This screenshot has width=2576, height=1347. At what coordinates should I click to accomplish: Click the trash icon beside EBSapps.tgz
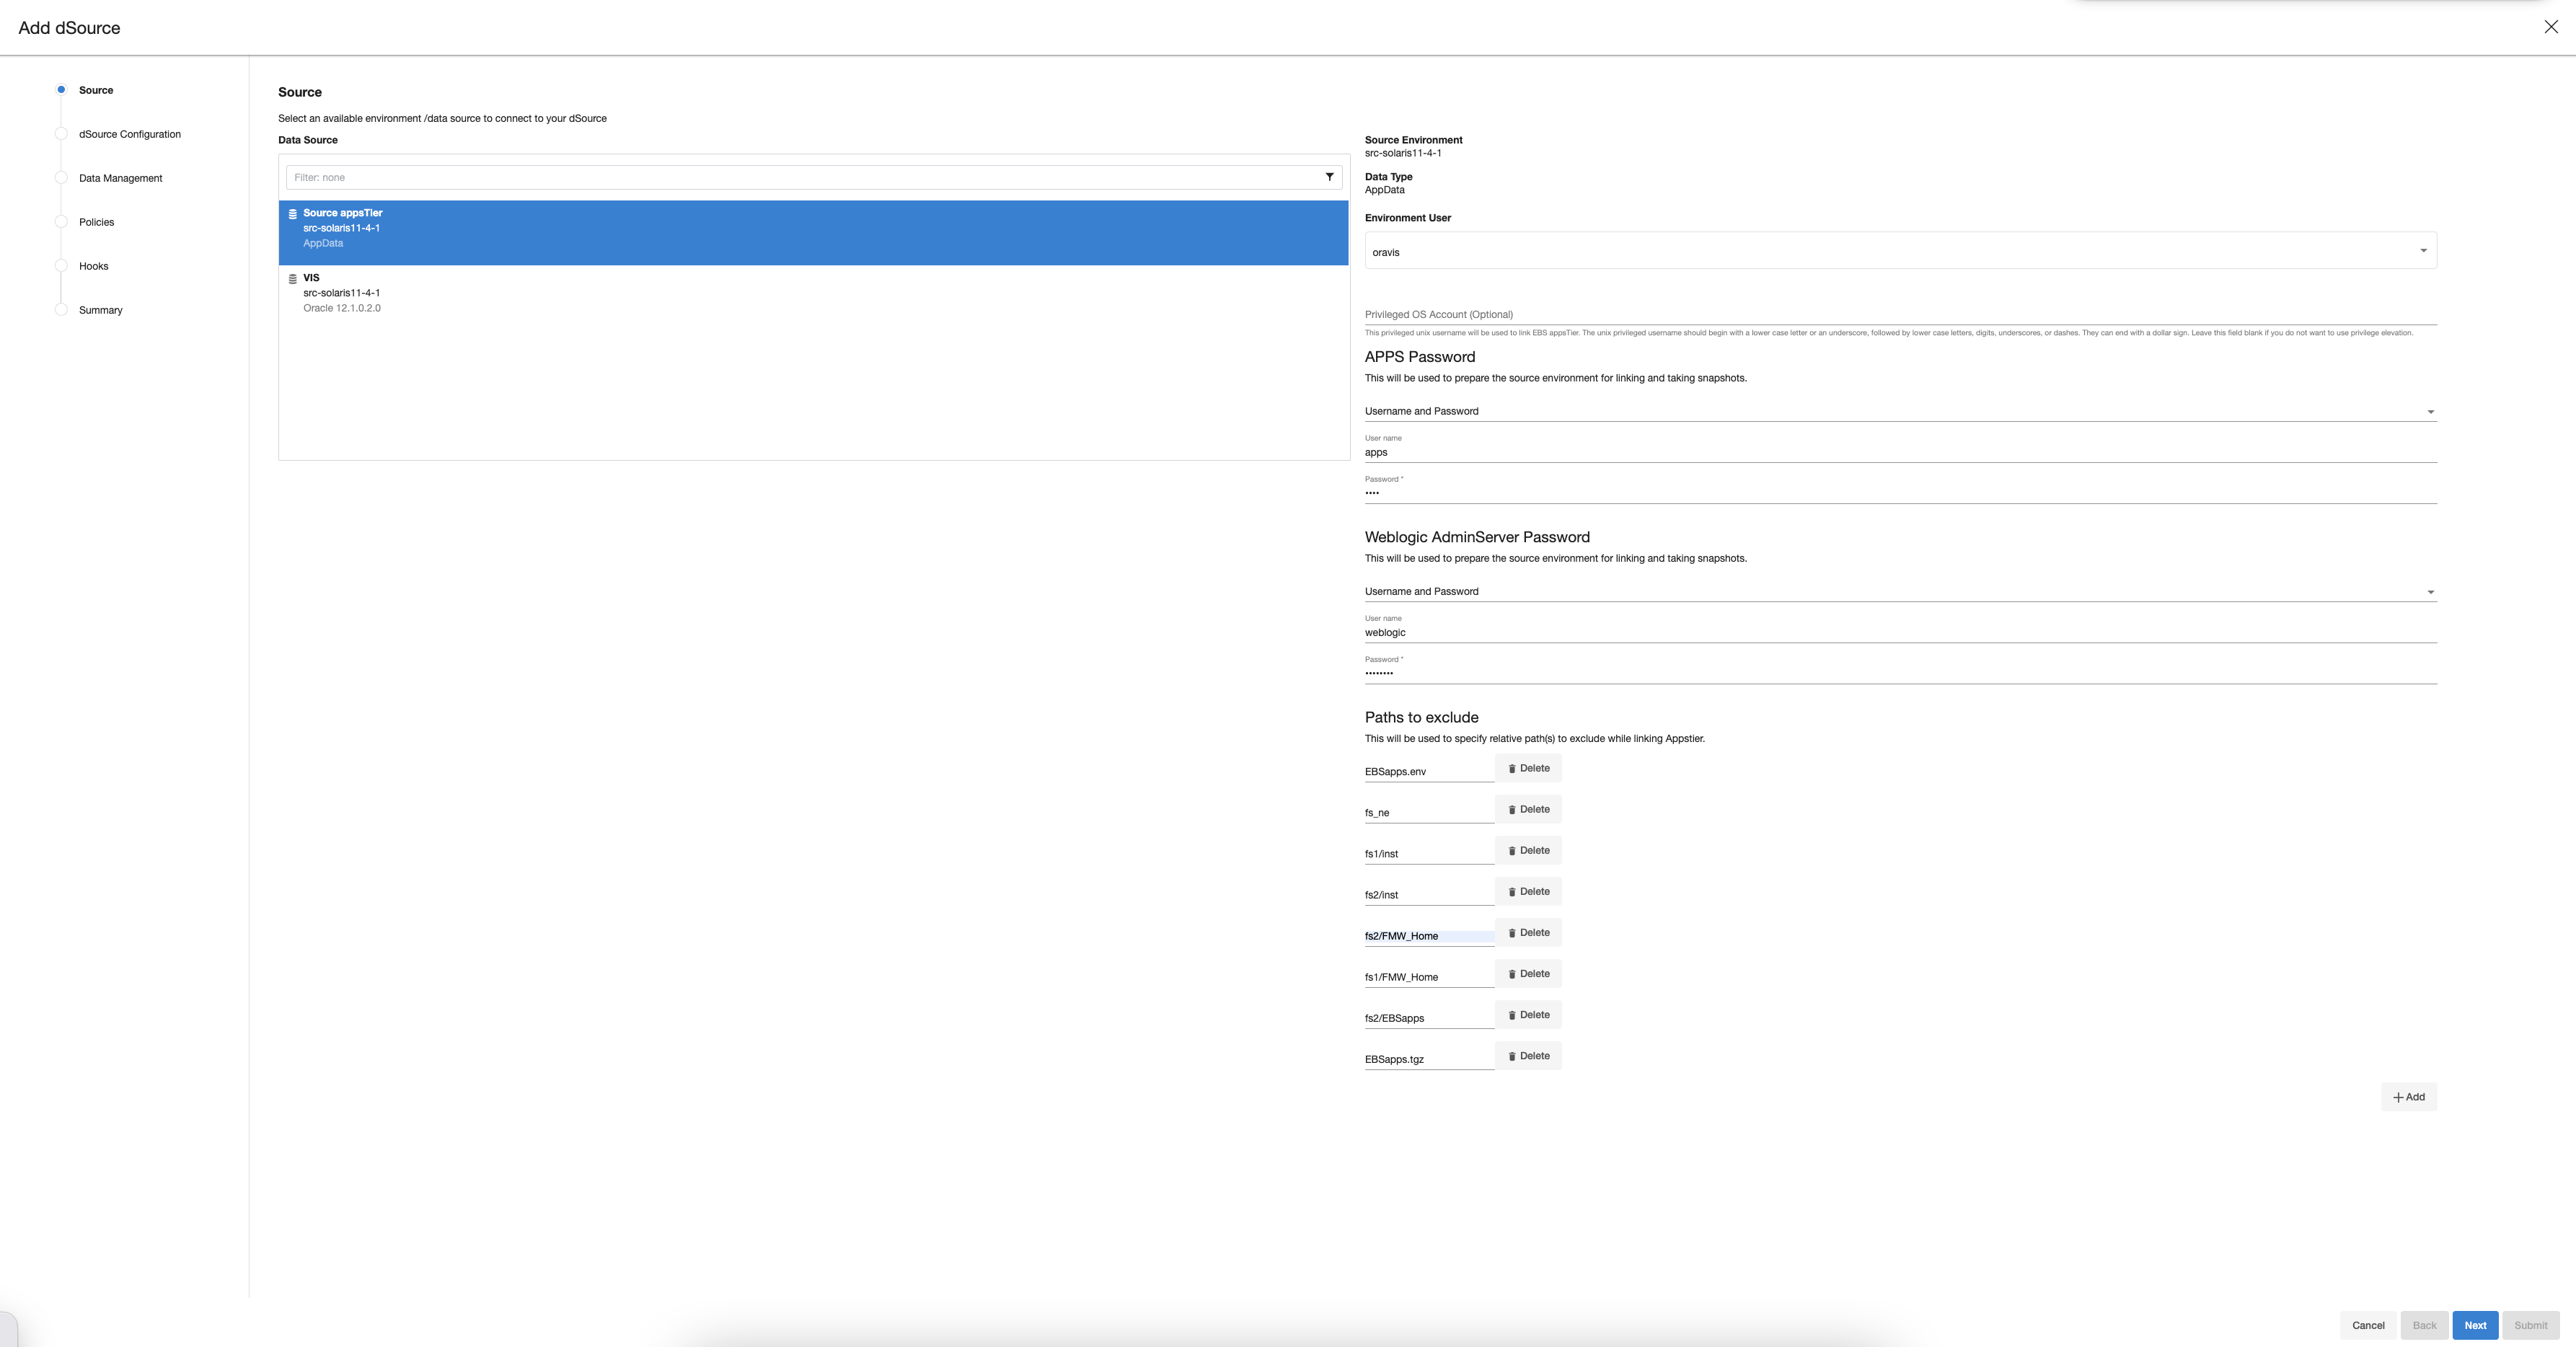[x=1512, y=1056]
